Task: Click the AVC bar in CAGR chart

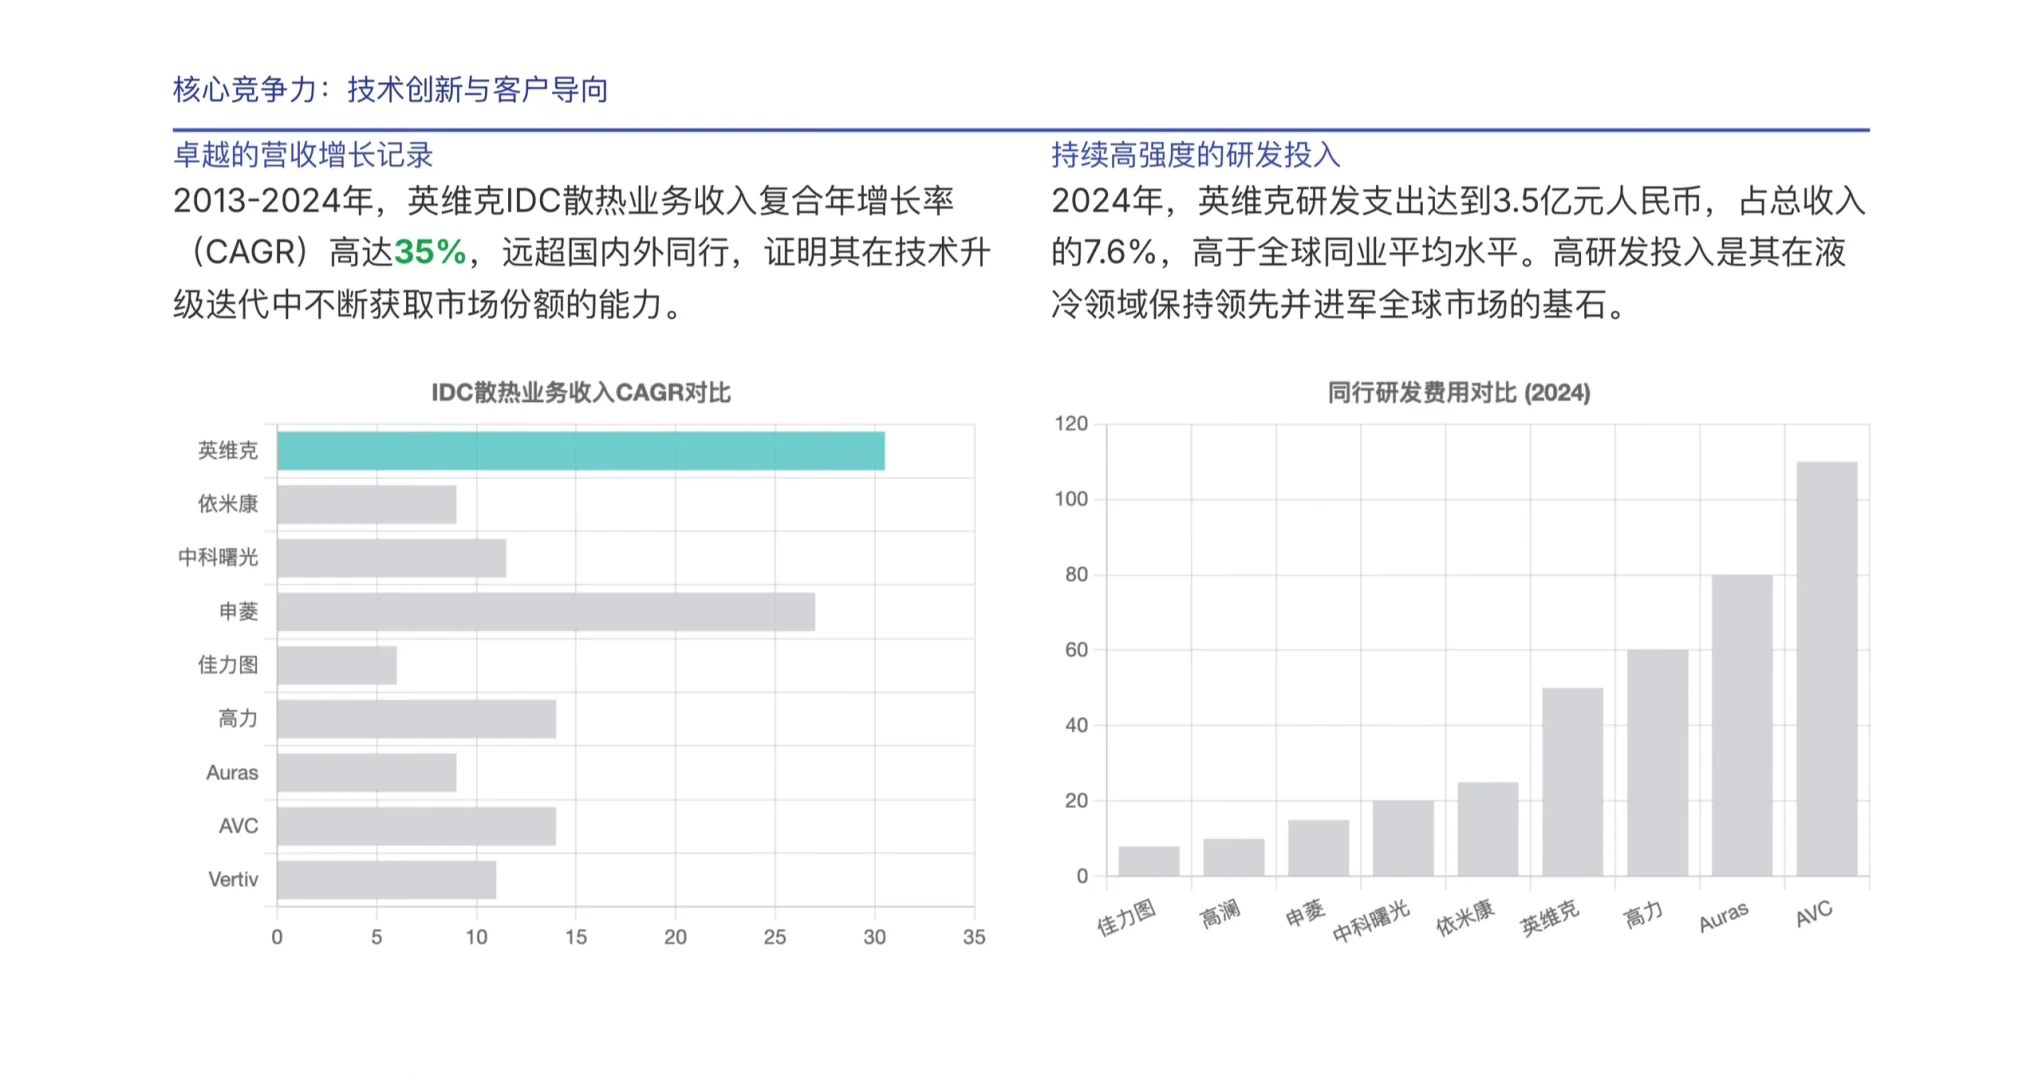Action: 416,827
